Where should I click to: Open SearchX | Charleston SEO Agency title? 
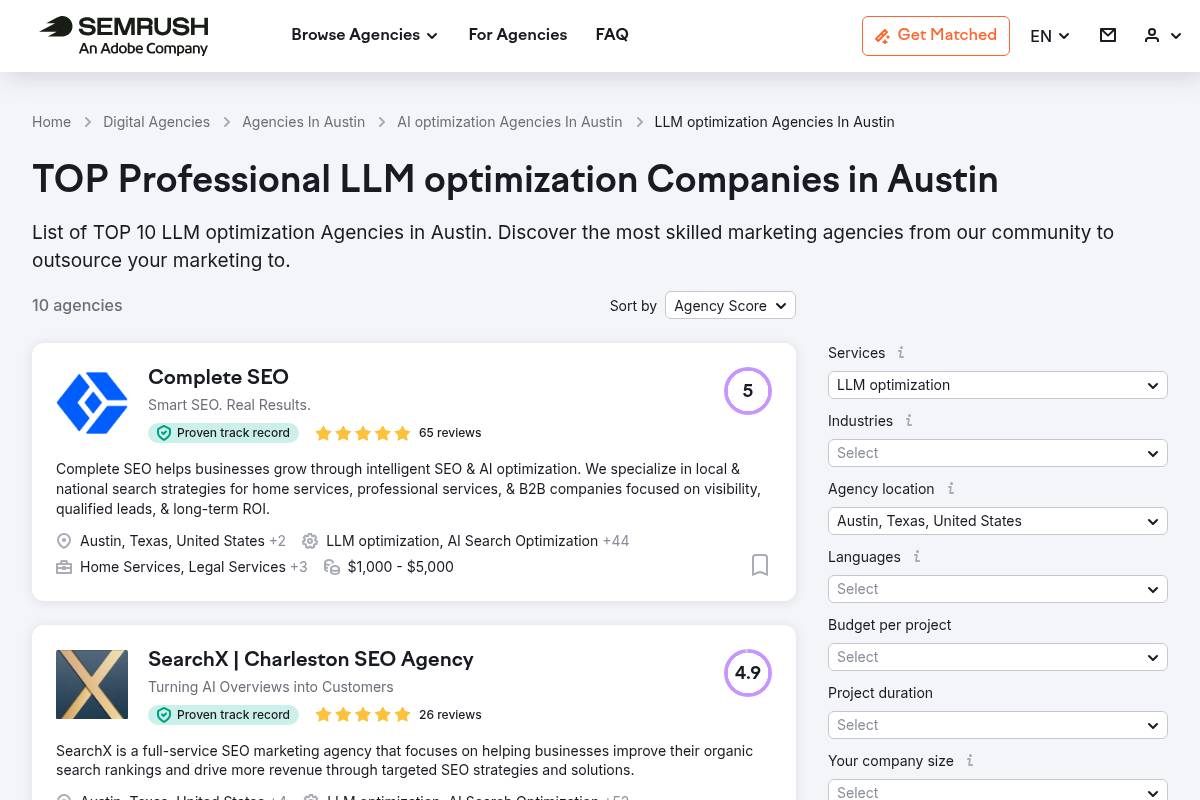point(311,659)
